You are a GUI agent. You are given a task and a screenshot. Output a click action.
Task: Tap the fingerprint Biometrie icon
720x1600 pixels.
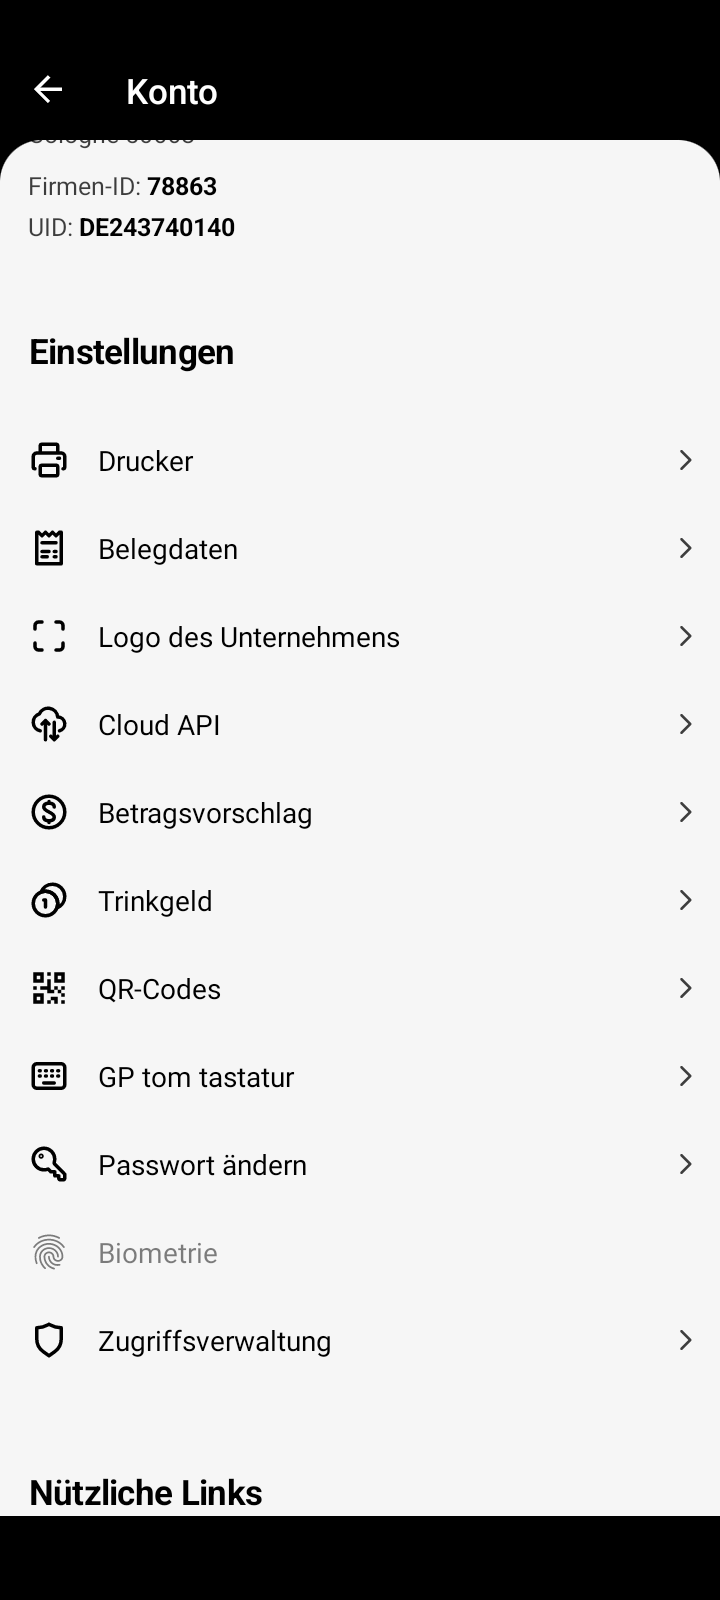[x=49, y=1252]
